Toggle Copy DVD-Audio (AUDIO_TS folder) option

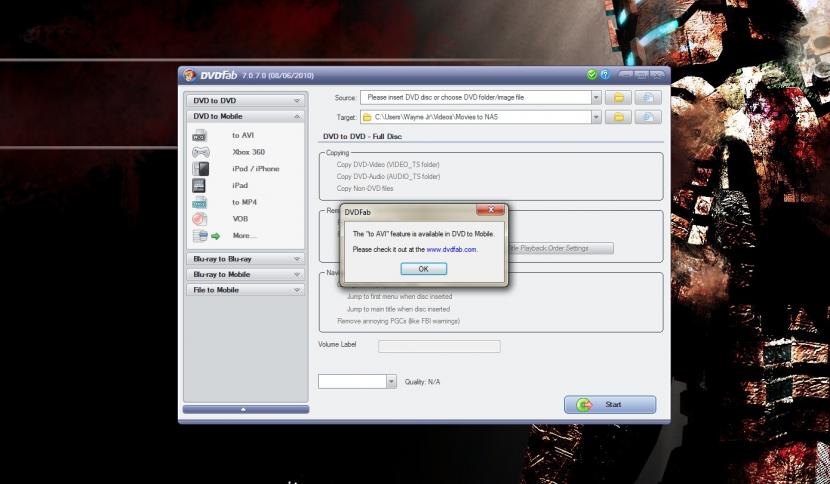point(388,177)
